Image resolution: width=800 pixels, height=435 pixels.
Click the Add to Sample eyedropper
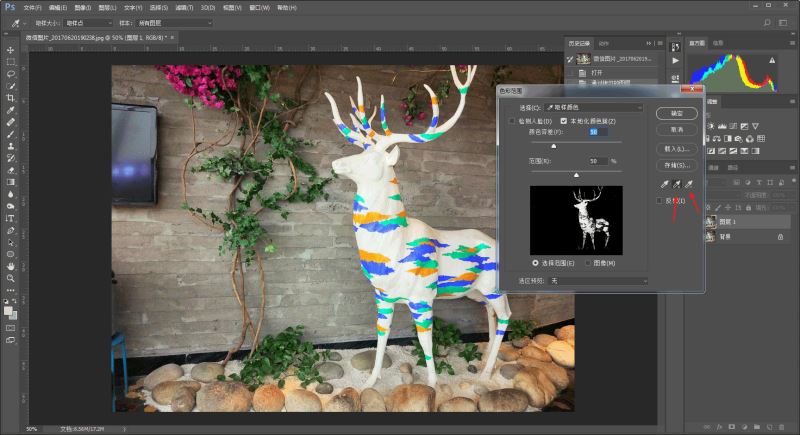[677, 184]
